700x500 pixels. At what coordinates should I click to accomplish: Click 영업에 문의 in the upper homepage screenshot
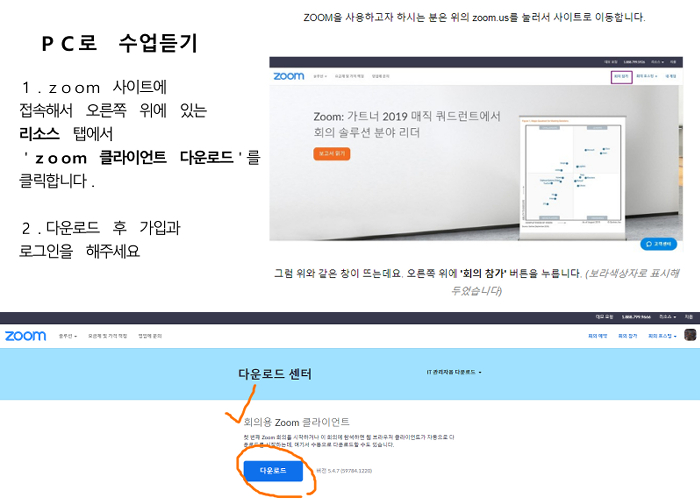click(x=380, y=76)
